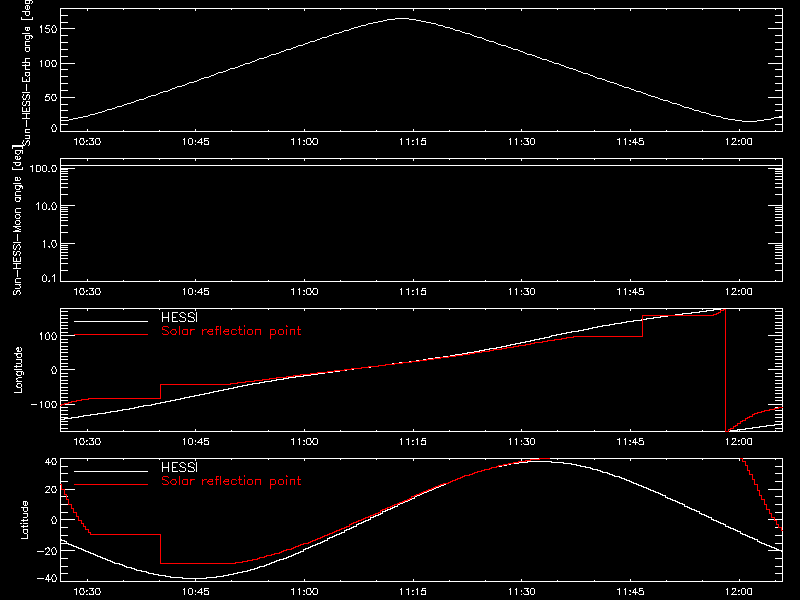Click 11:30 time label under Latitude plot
The width and height of the screenshot is (800, 600).
pyautogui.click(x=521, y=591)
